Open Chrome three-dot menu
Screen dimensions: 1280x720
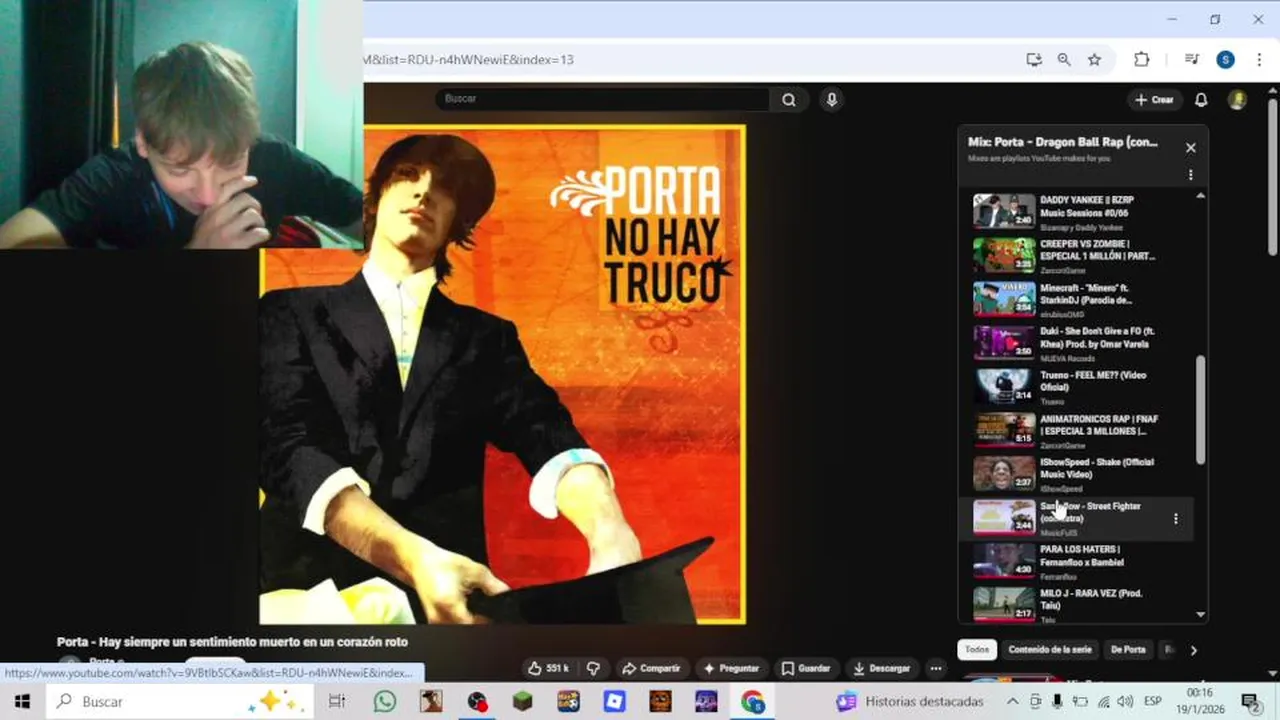point(1259,60)
